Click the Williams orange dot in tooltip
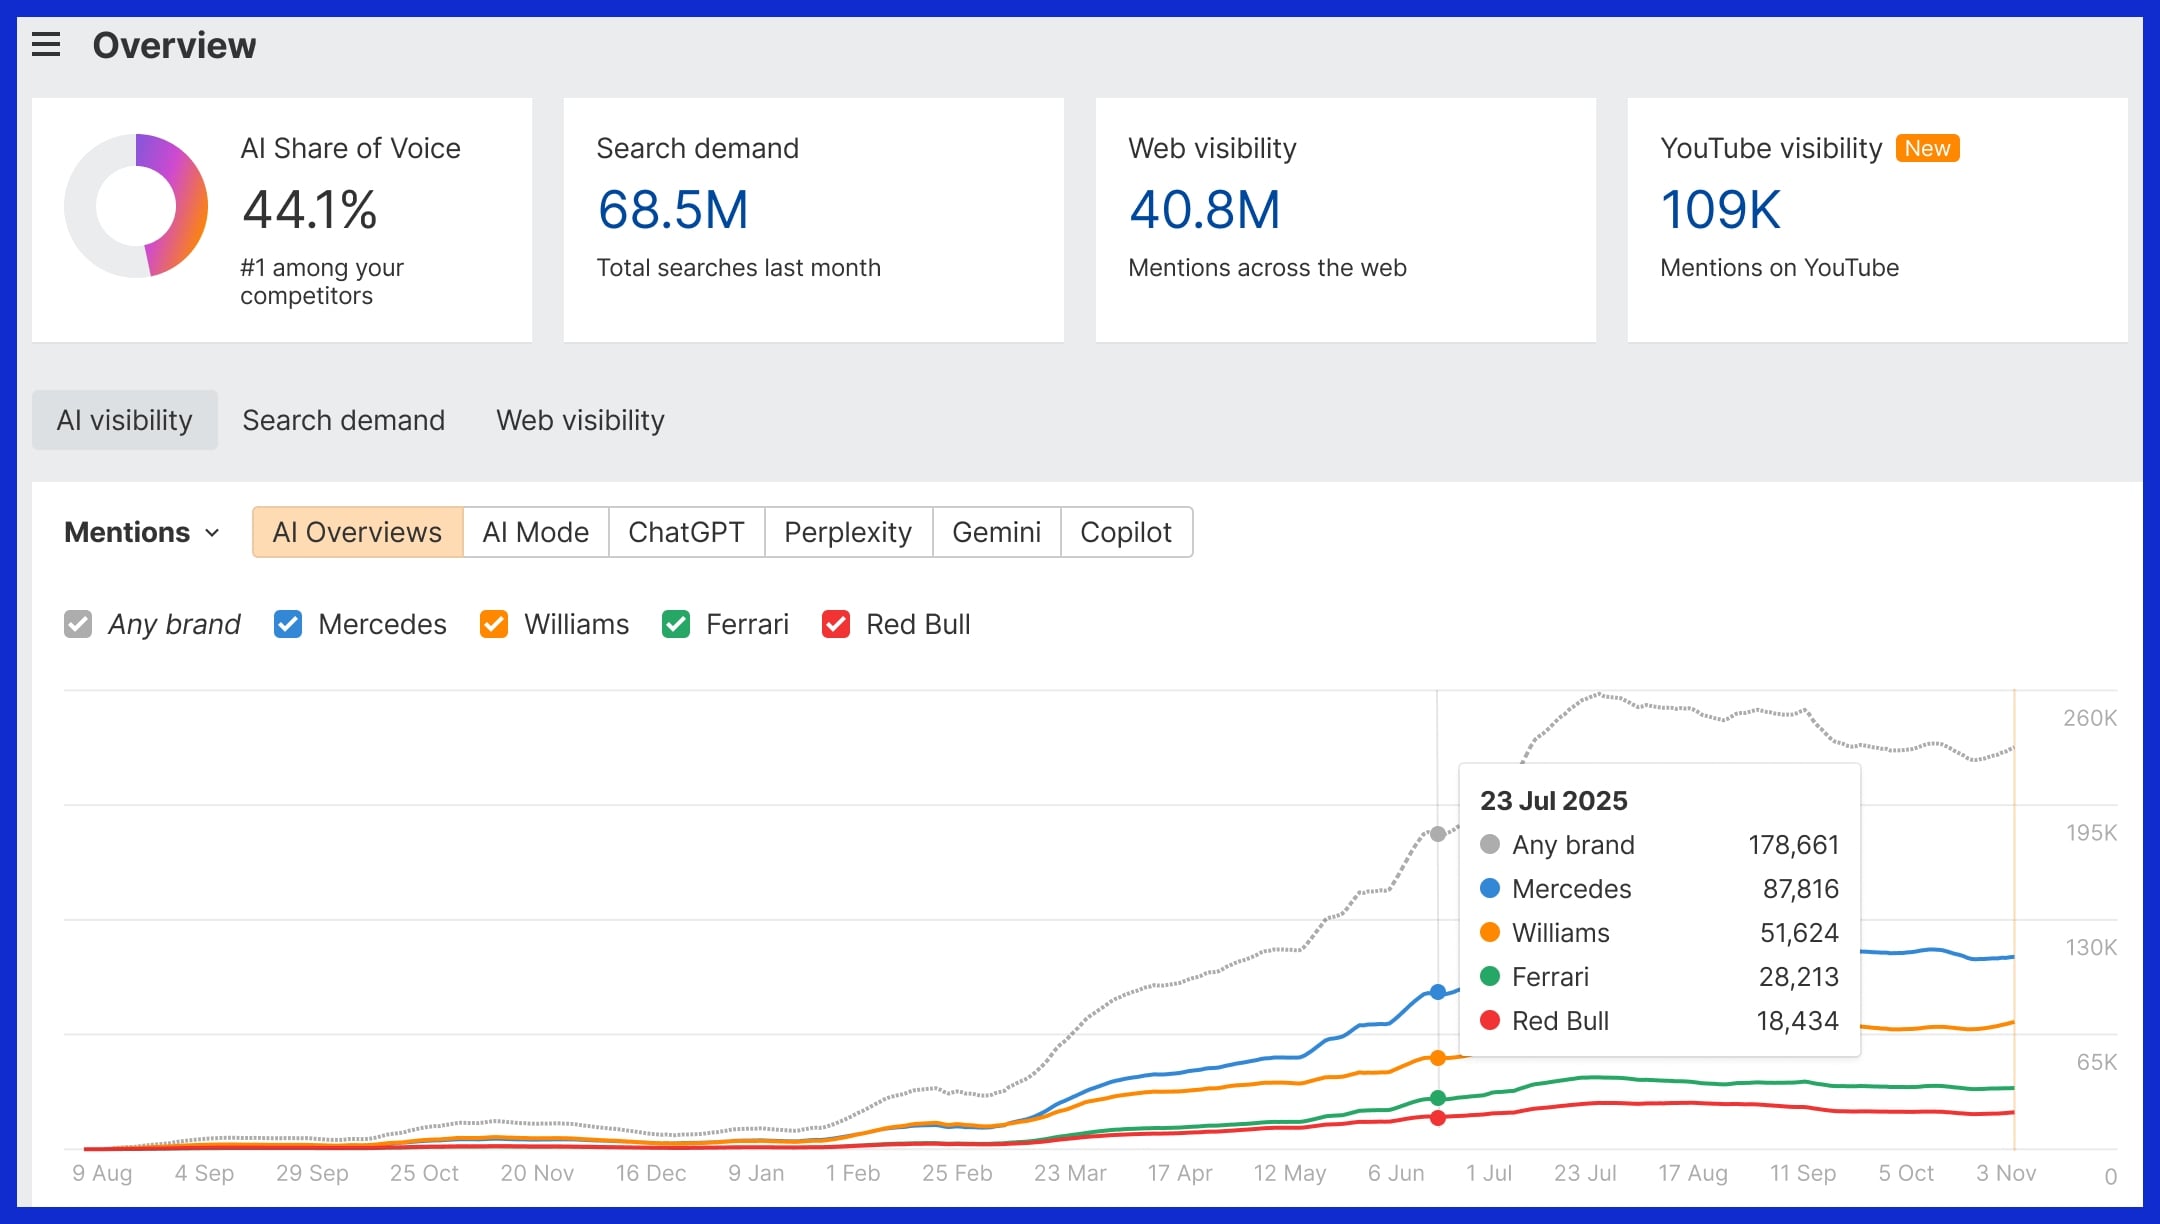Screen dimensions: 2160x1224 [1490, 932]
